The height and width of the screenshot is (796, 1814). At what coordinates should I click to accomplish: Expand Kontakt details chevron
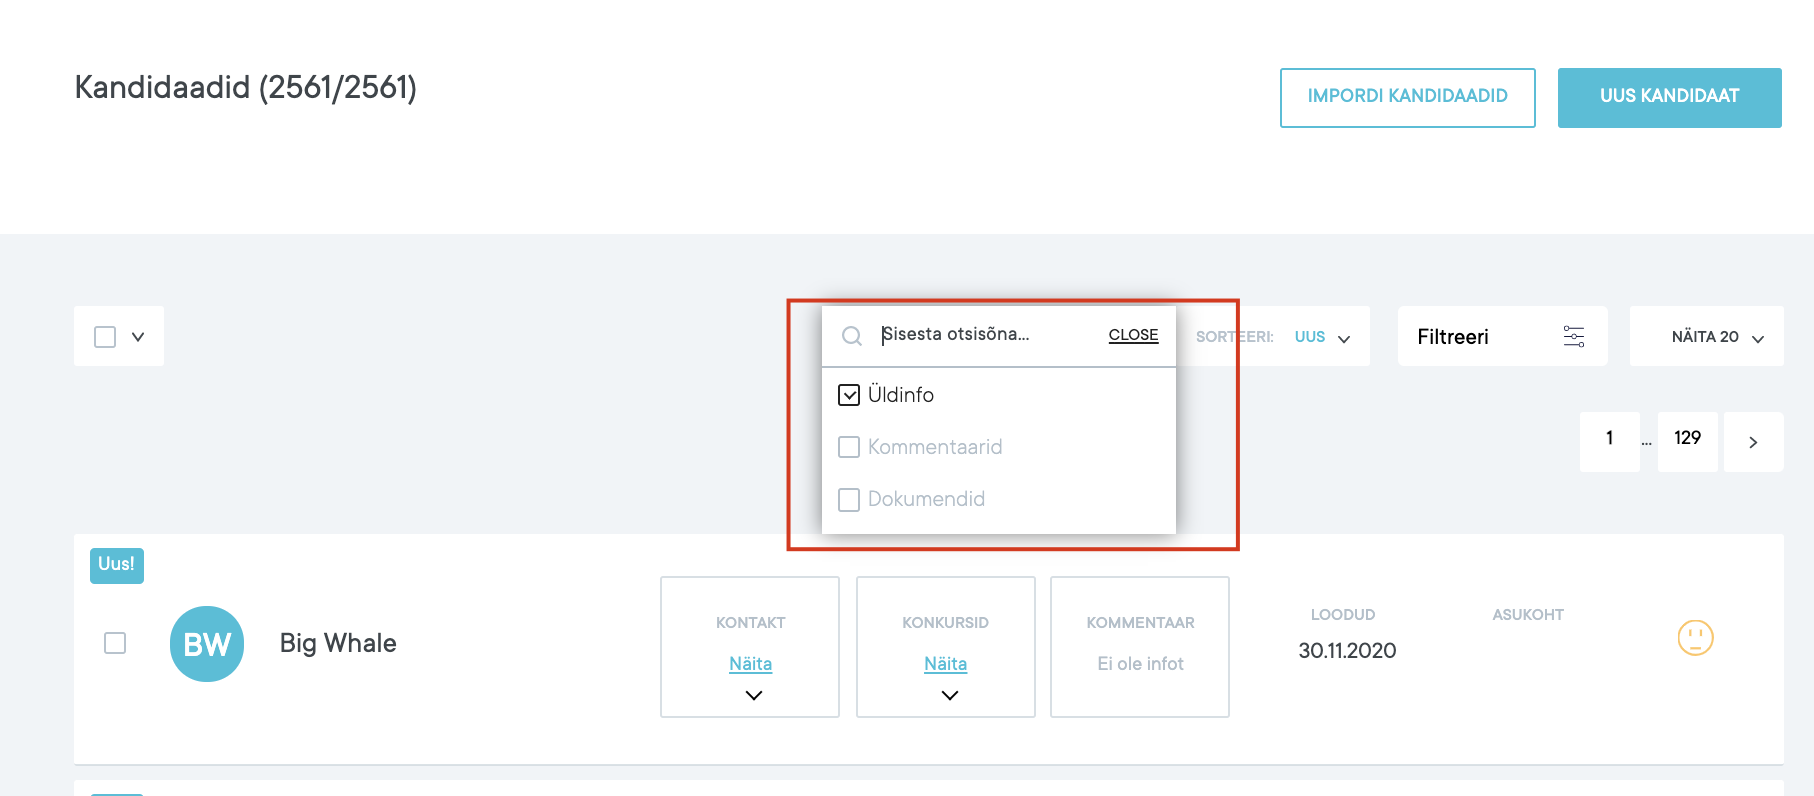click(753, 695)
